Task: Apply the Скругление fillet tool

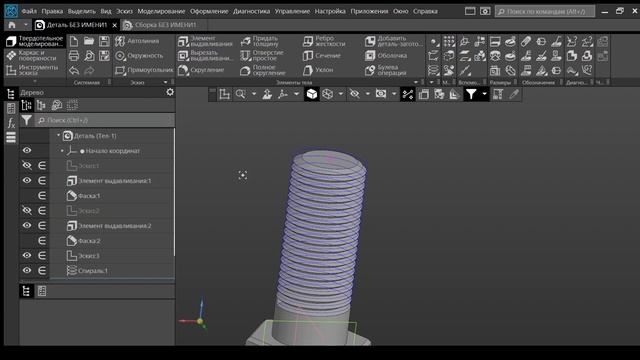Action: (x=201, y=71)
